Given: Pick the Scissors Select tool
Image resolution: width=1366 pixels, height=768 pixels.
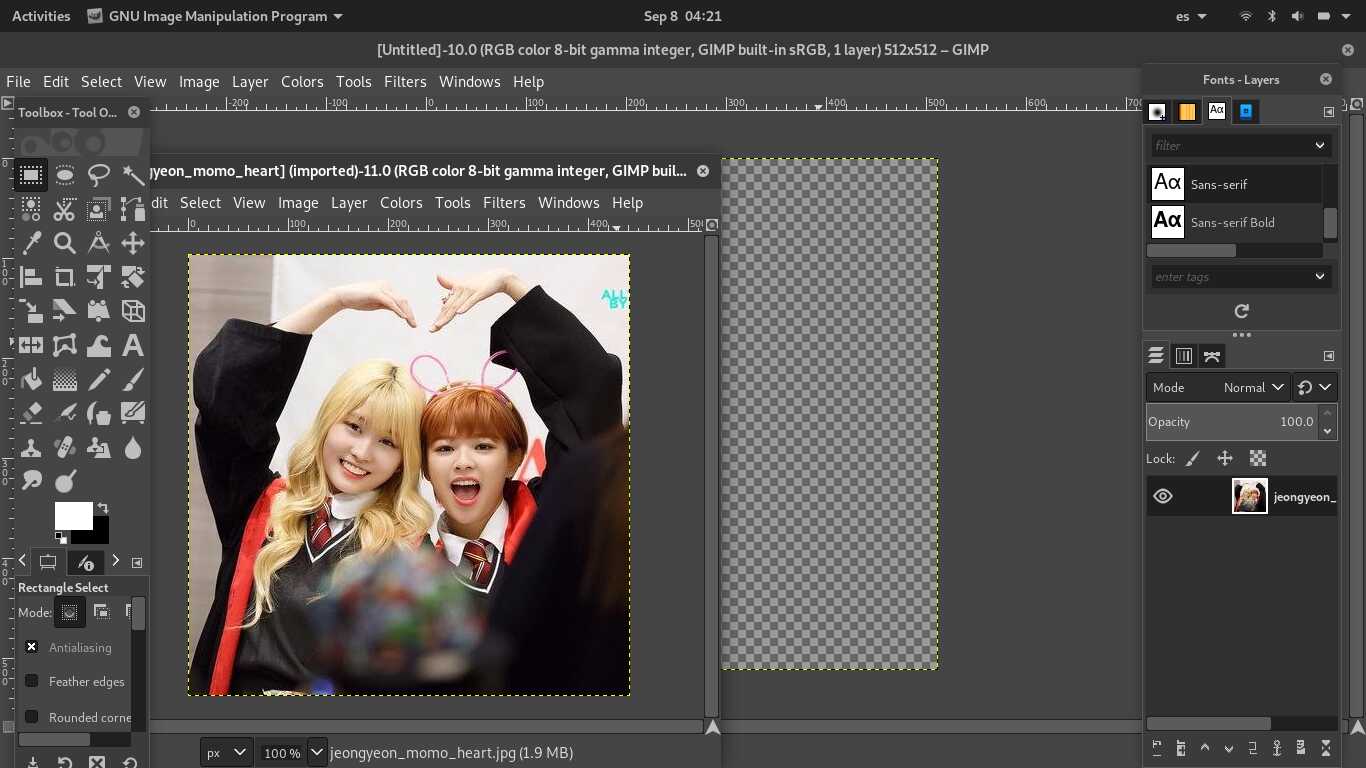Looking at the screenshot, I should (65, 210).
